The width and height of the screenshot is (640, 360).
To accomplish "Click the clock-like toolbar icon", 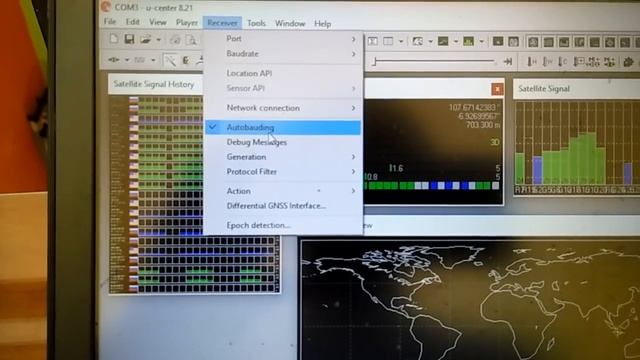I will [513, 41].
